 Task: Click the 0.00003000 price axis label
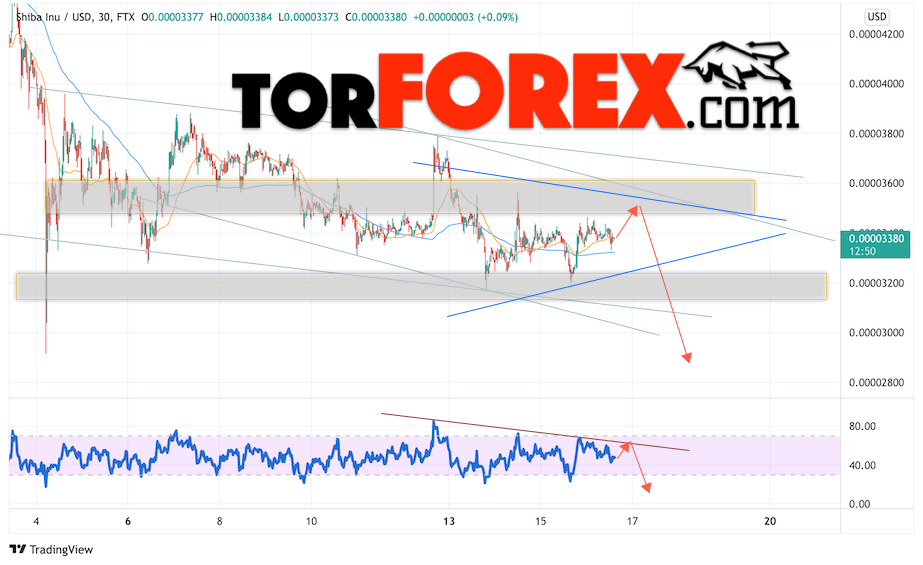876,333
